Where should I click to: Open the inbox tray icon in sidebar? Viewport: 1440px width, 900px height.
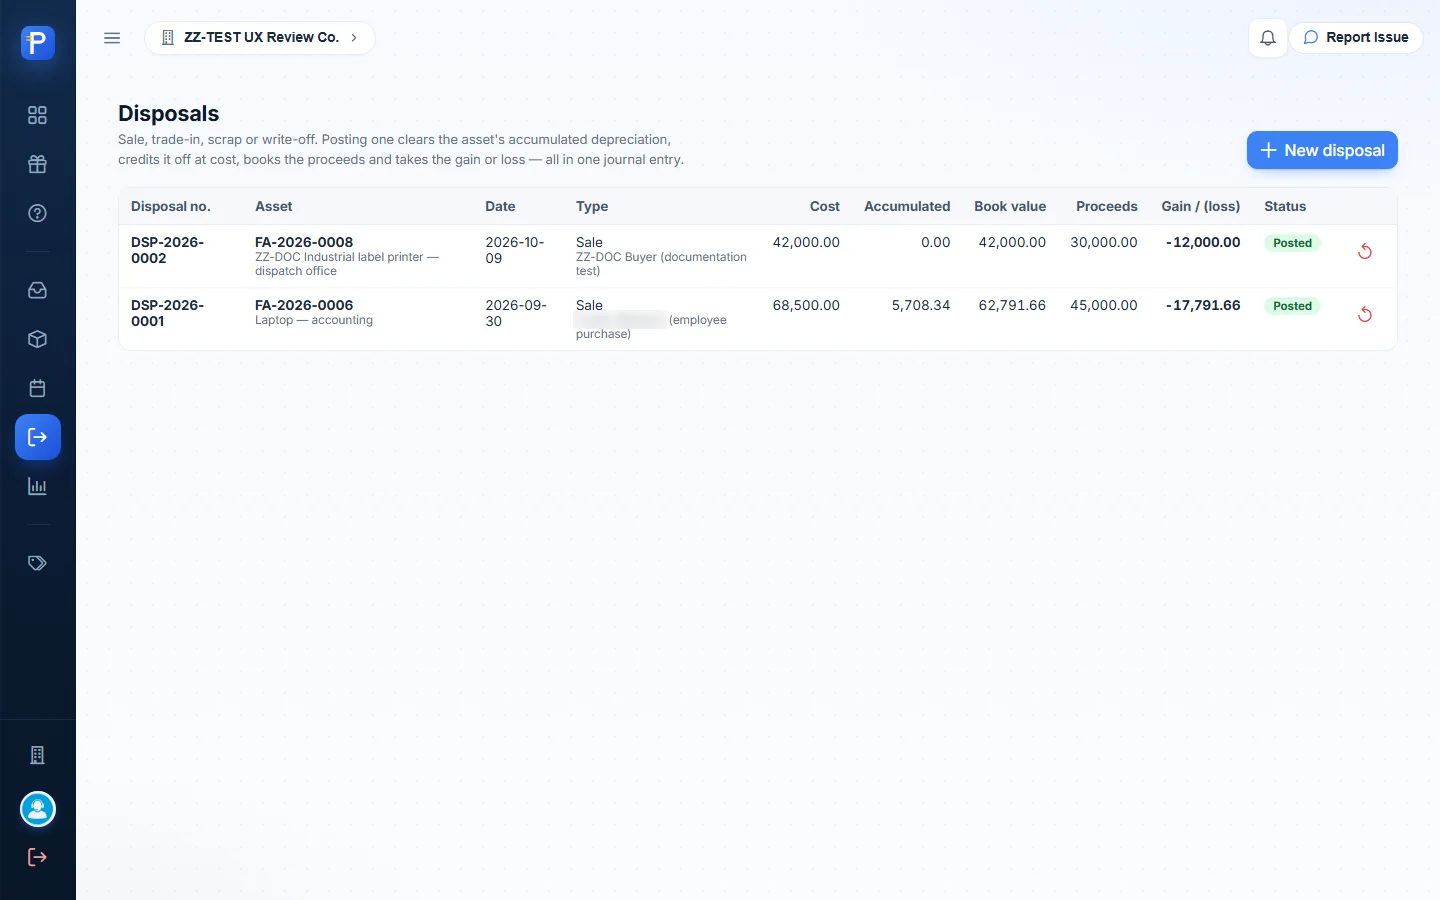pos(38,290)
